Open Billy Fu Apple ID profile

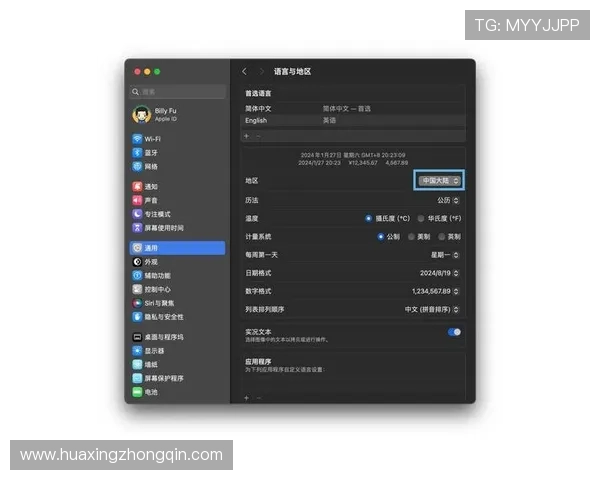click(x=155, y=114)
